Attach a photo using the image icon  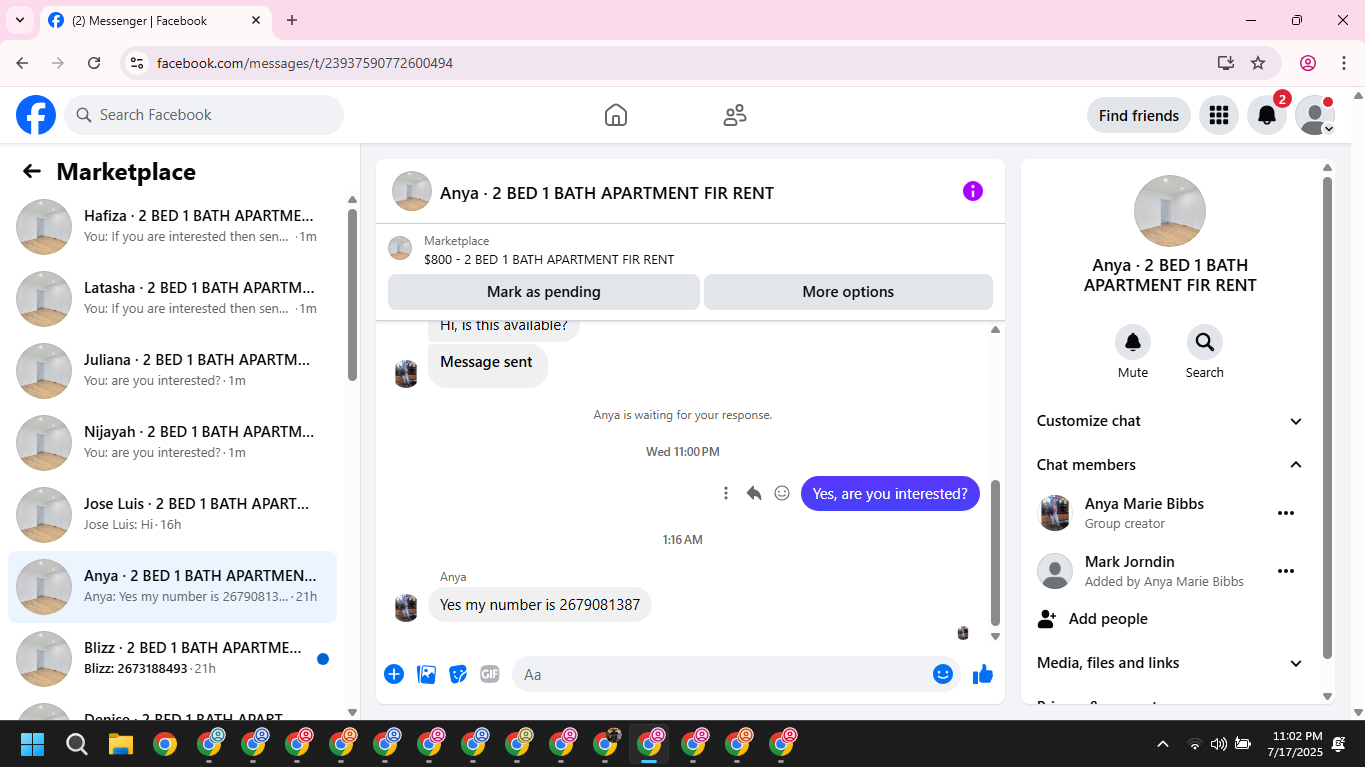(426, 674)
